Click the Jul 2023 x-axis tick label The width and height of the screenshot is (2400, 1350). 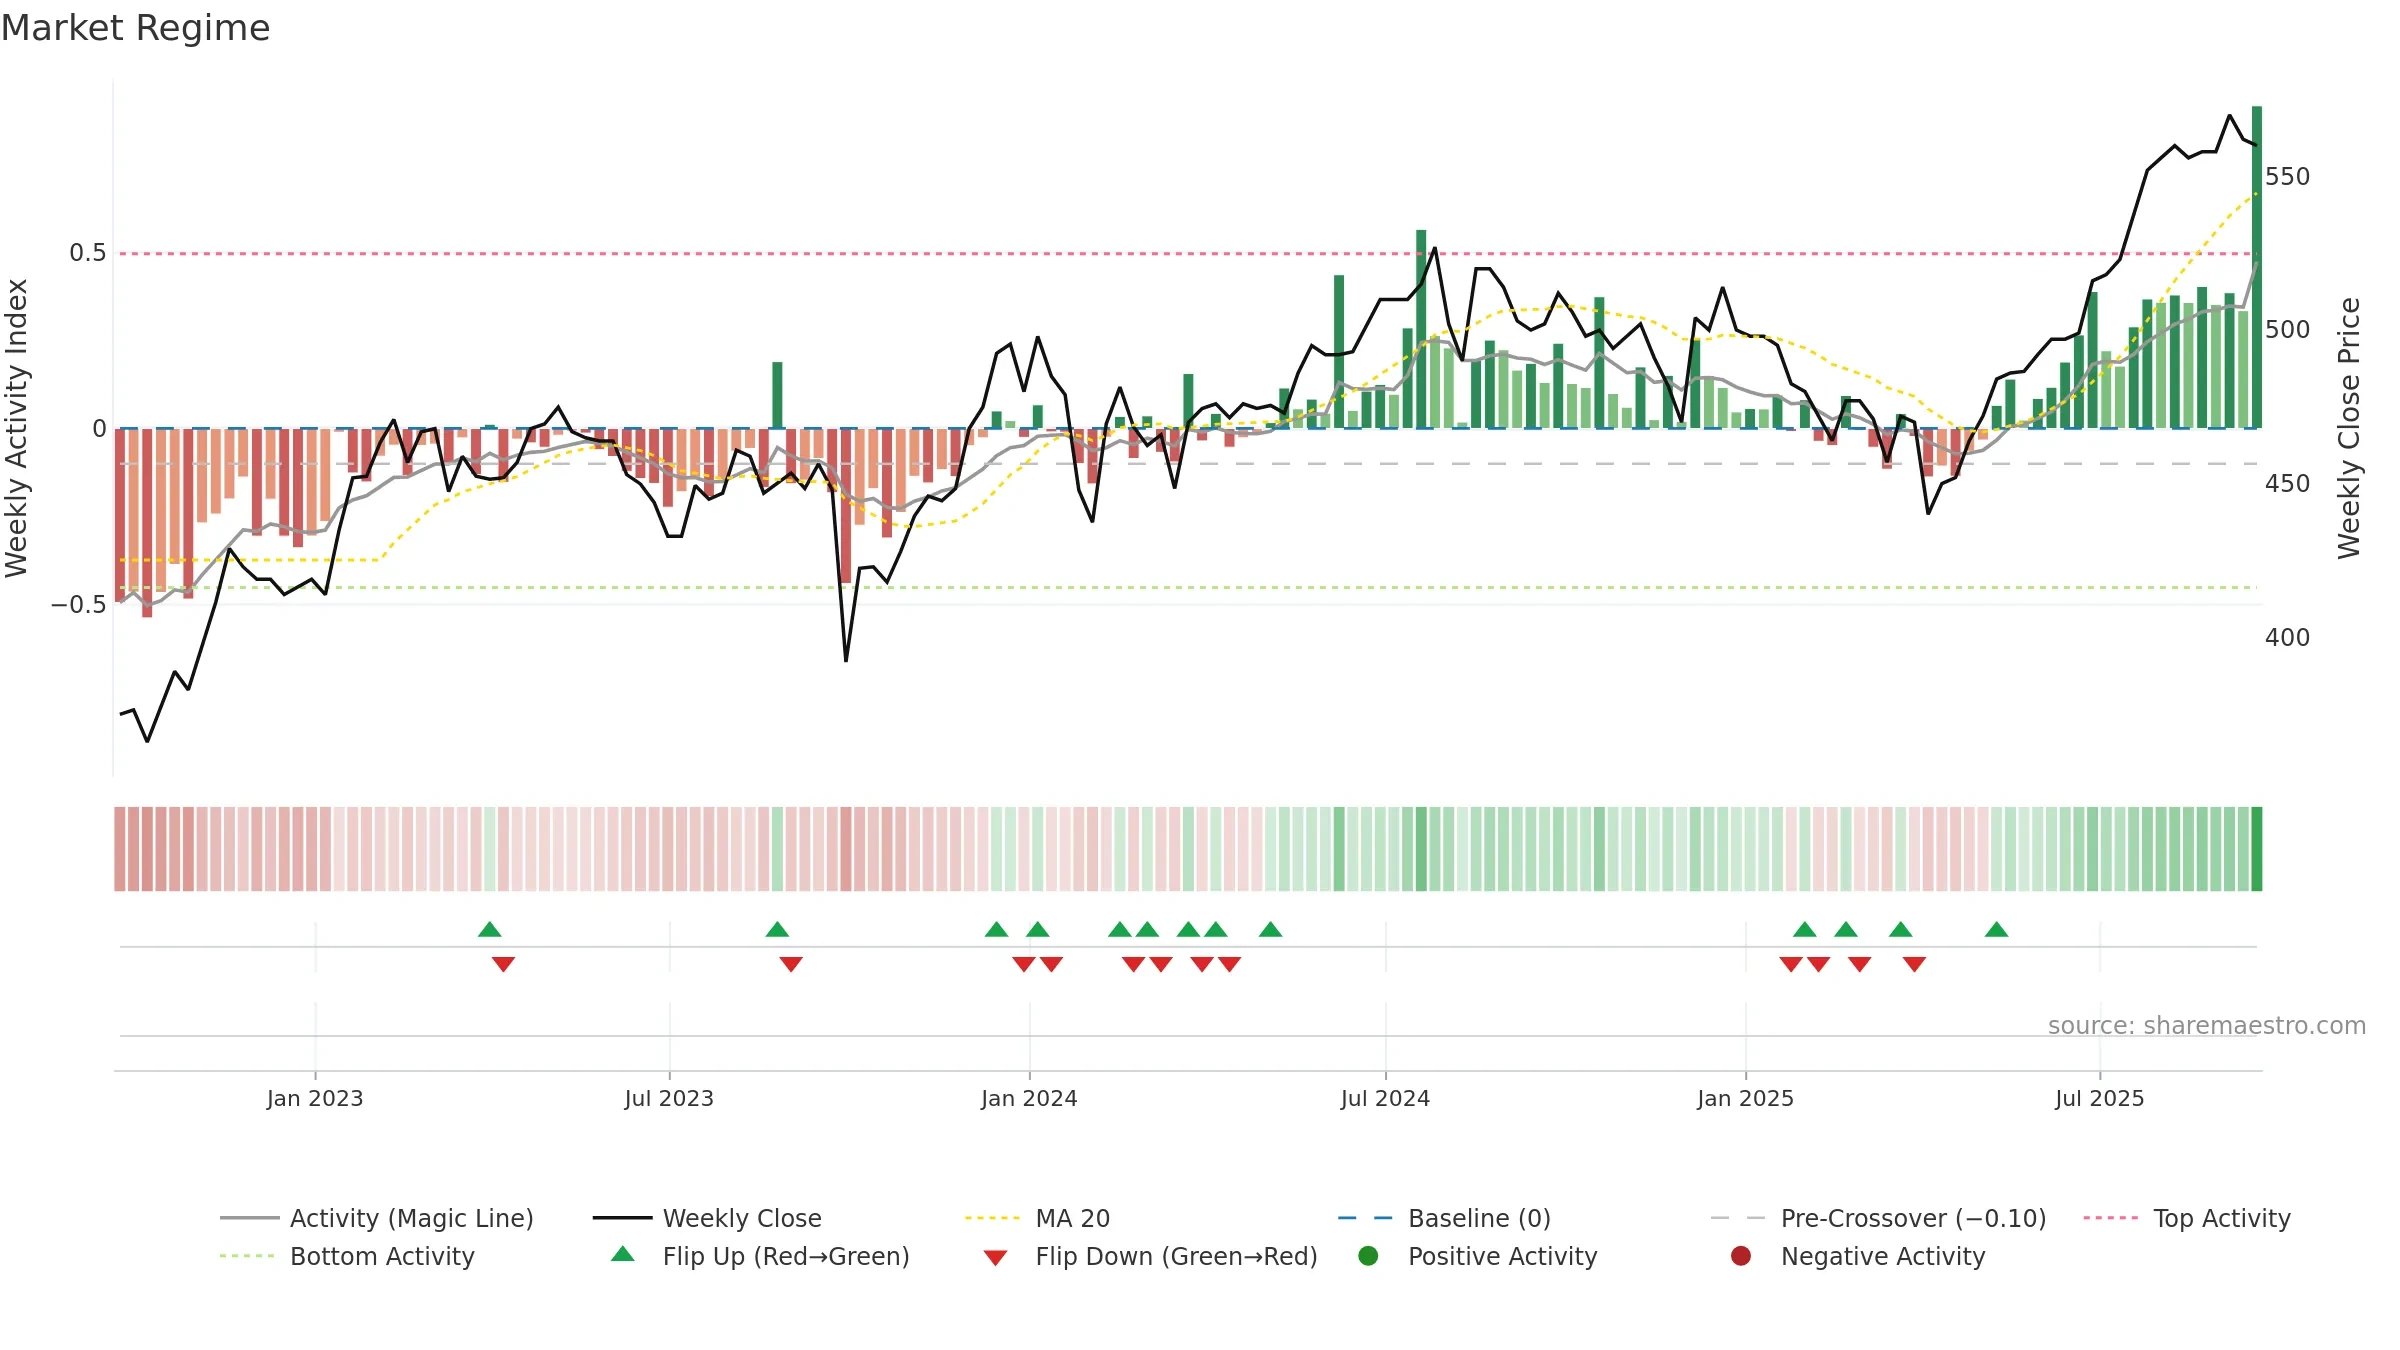[670, 1098]
